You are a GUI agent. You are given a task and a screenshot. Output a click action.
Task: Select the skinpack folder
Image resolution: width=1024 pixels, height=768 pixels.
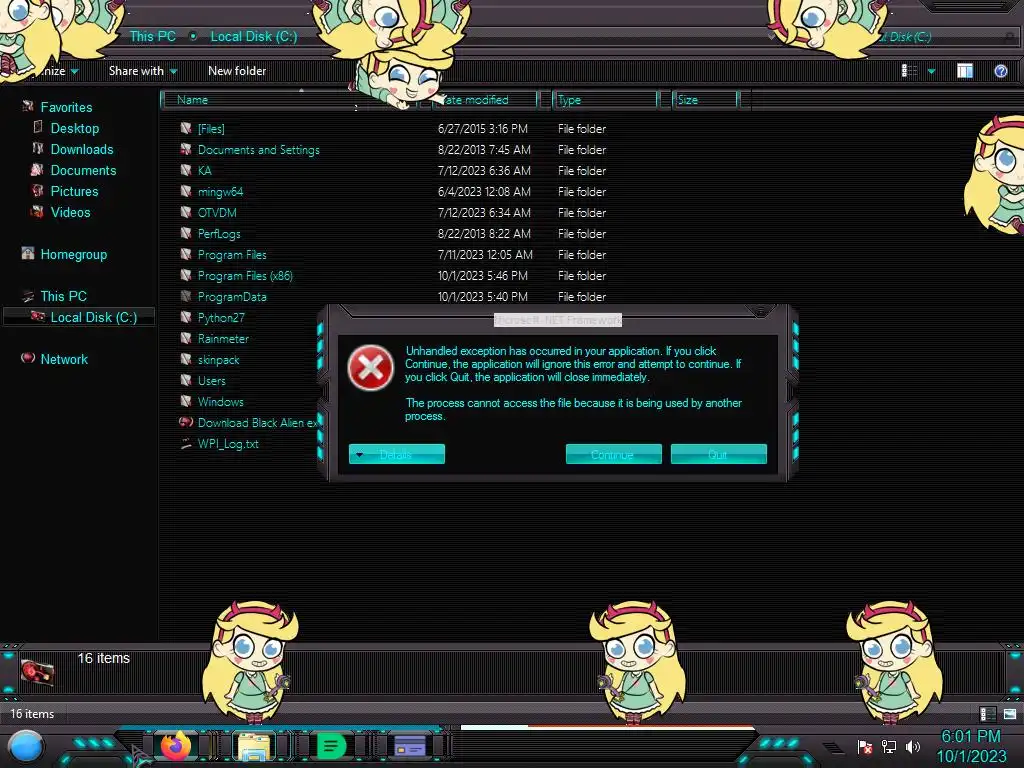tap(218, 360)
